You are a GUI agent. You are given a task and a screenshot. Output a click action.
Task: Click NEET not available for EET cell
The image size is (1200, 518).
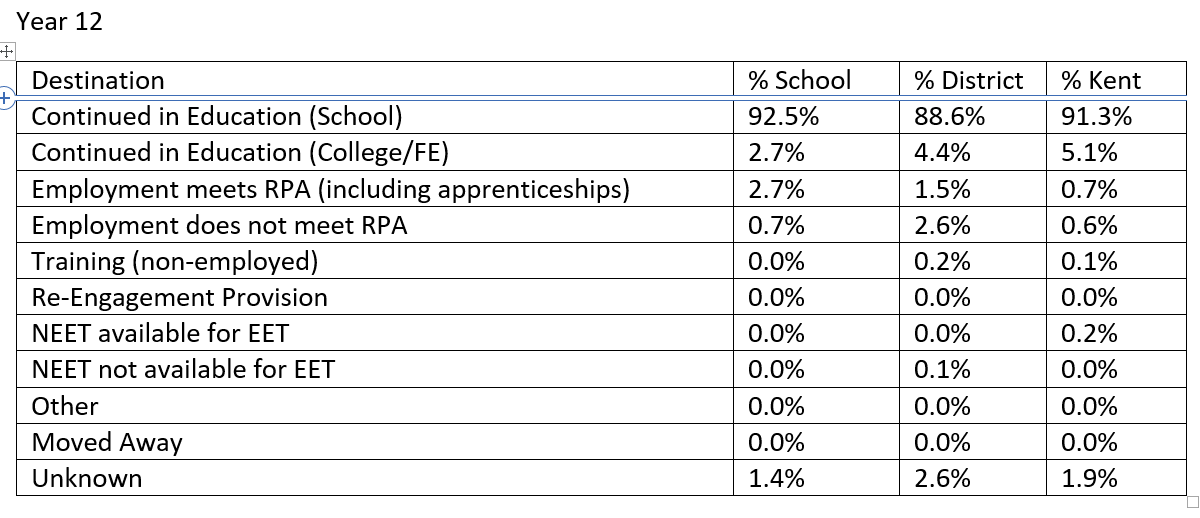click(375, 369)
